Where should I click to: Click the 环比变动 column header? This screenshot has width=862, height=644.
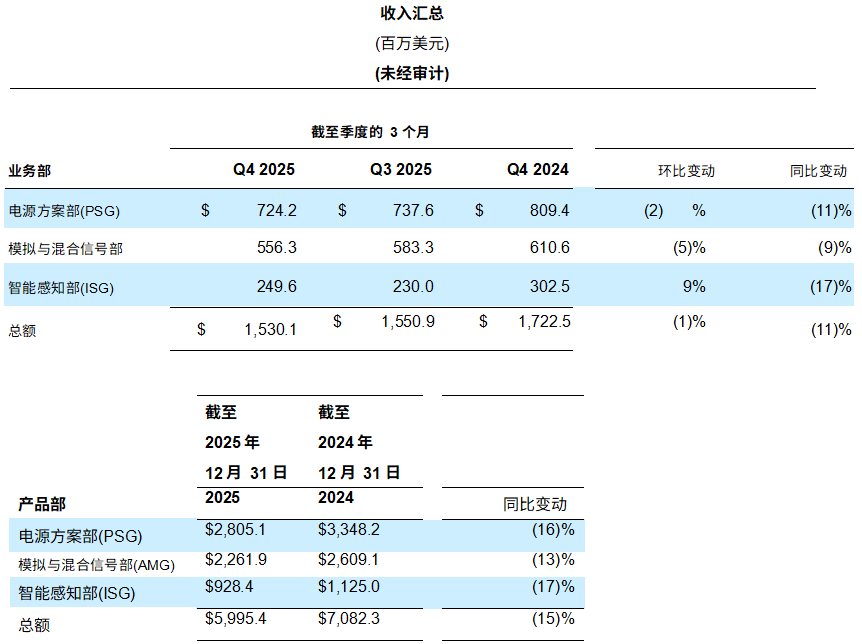point(687,171)
